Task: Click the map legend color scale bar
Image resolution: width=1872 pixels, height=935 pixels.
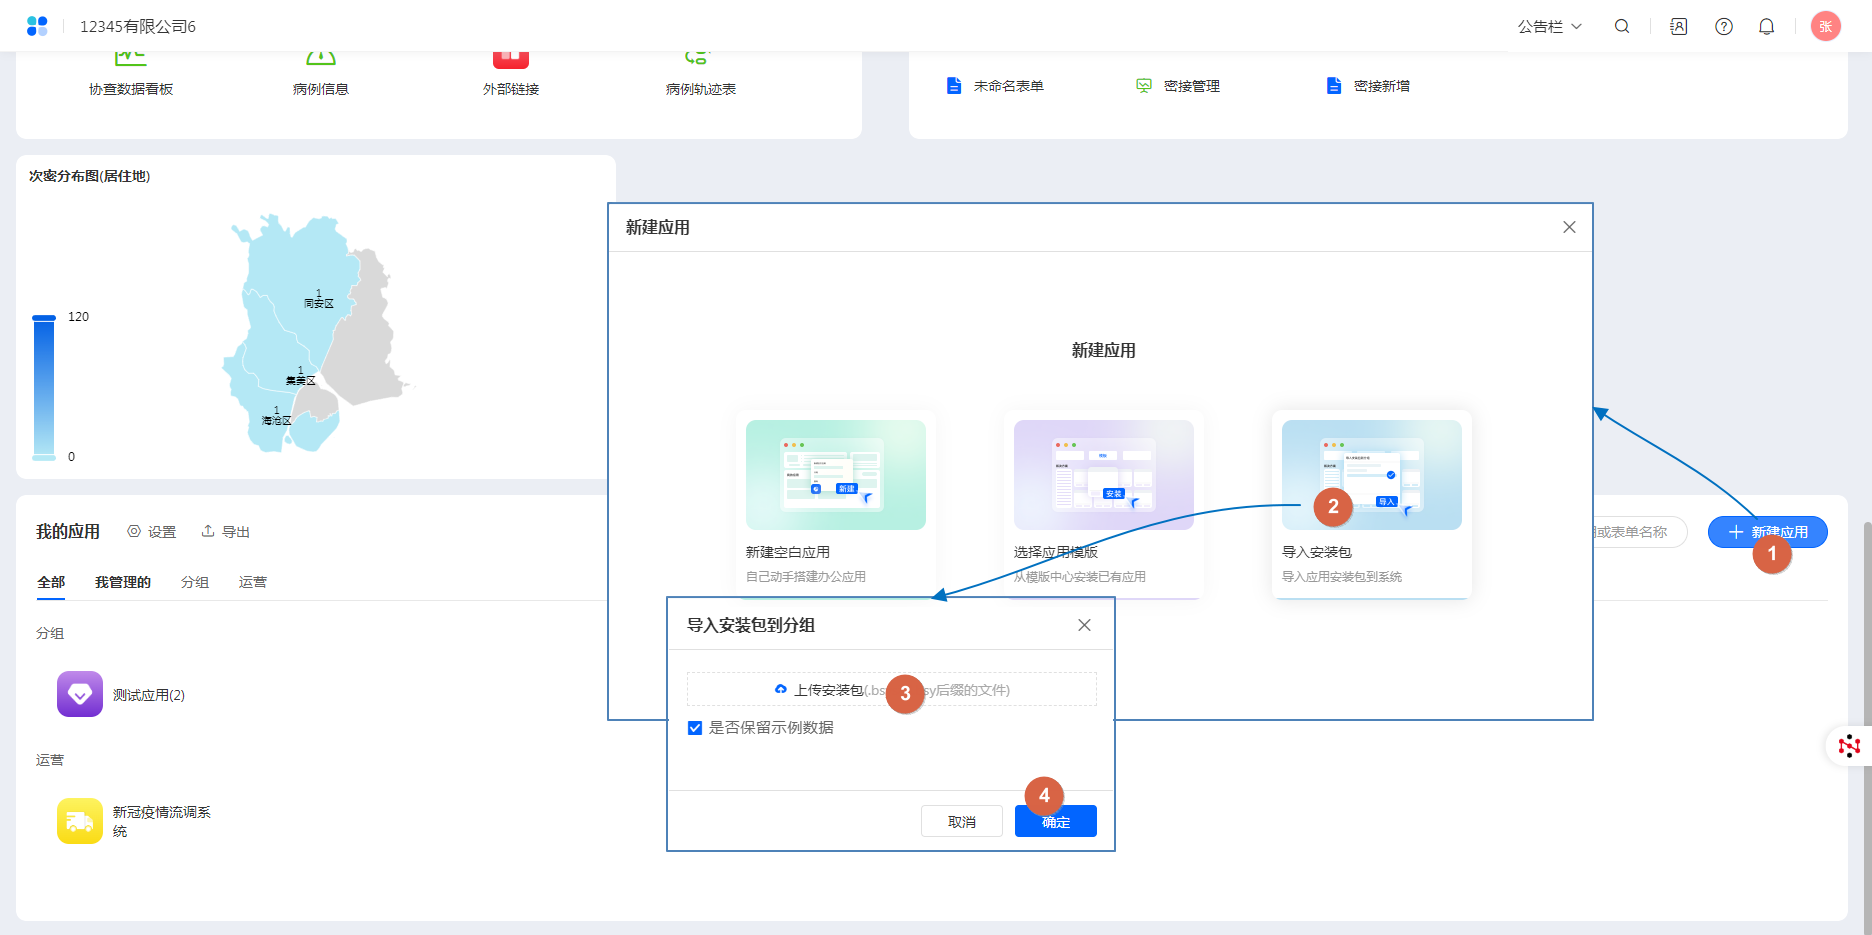Action: [x=44, y=387]
